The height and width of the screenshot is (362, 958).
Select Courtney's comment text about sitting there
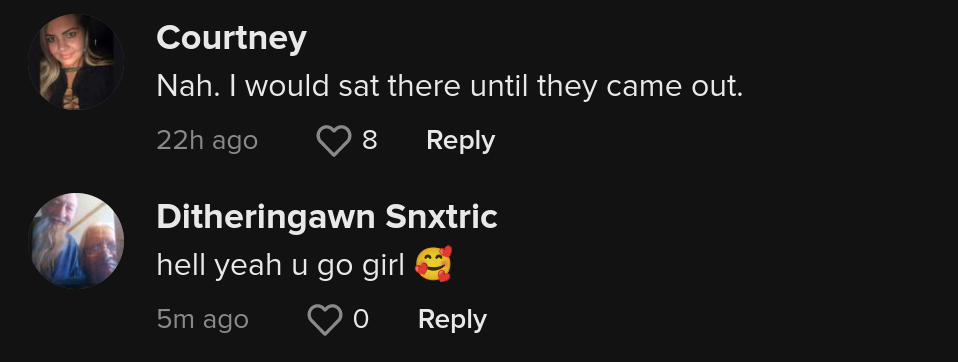tap(450, 87)
